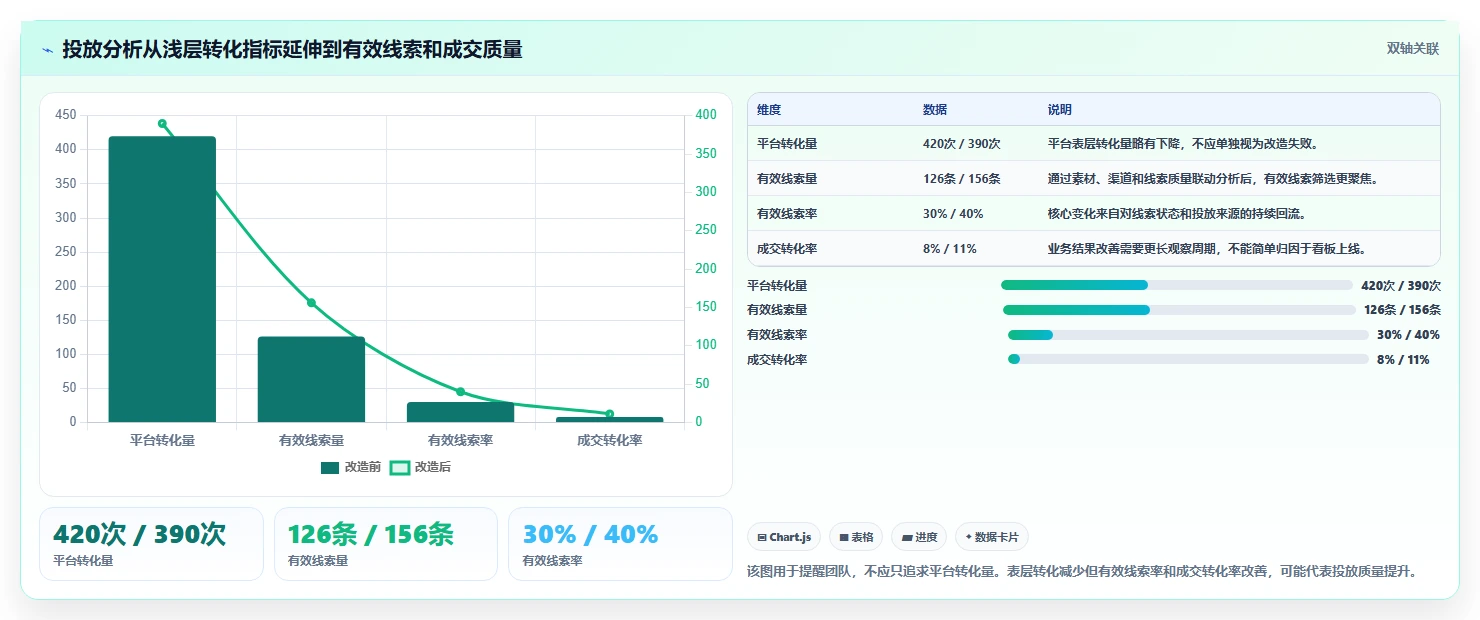Click the 说明 table column header

tap(1060, 110)
